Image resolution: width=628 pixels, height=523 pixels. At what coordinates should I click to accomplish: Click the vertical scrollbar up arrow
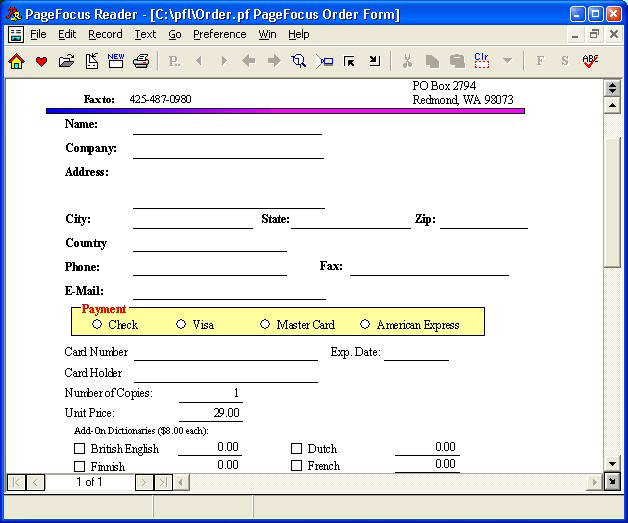click(612, 105)
